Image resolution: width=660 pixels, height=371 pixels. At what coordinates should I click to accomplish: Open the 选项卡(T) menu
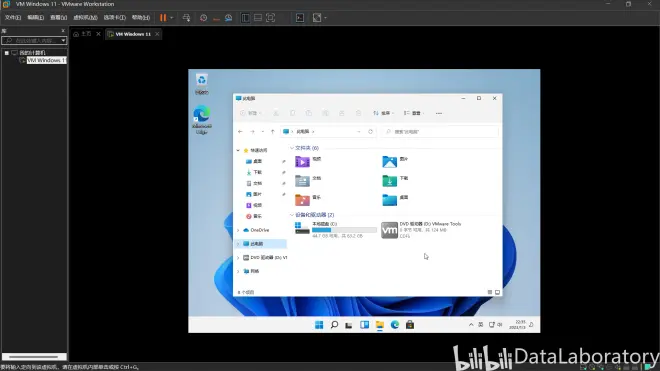(x=114, y=18)
